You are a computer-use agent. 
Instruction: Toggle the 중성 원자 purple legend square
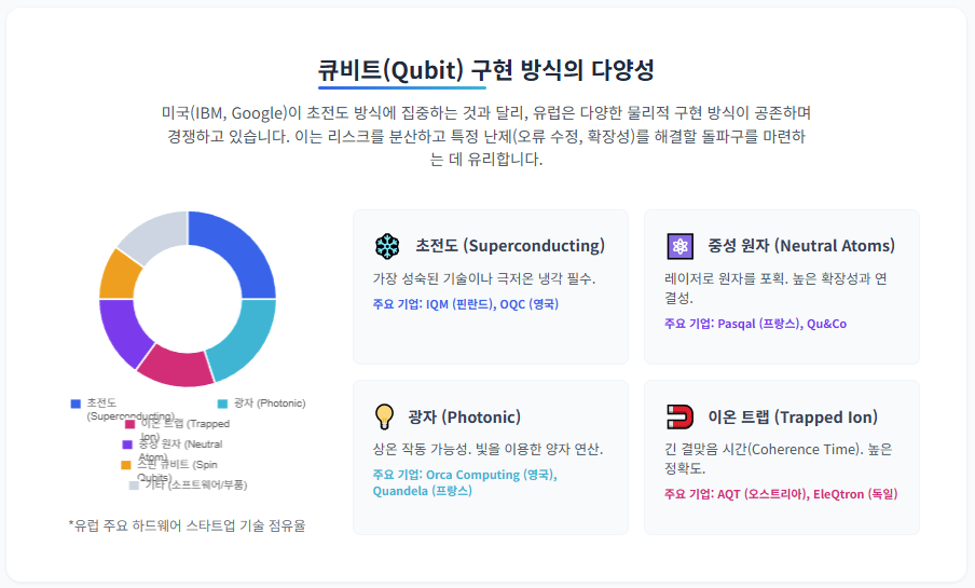tap(127, 445)
